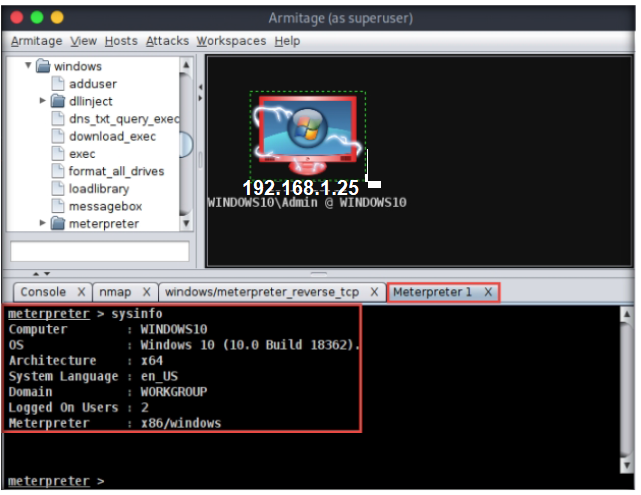
Task: Select the download_exec payload
Action: 112,137
